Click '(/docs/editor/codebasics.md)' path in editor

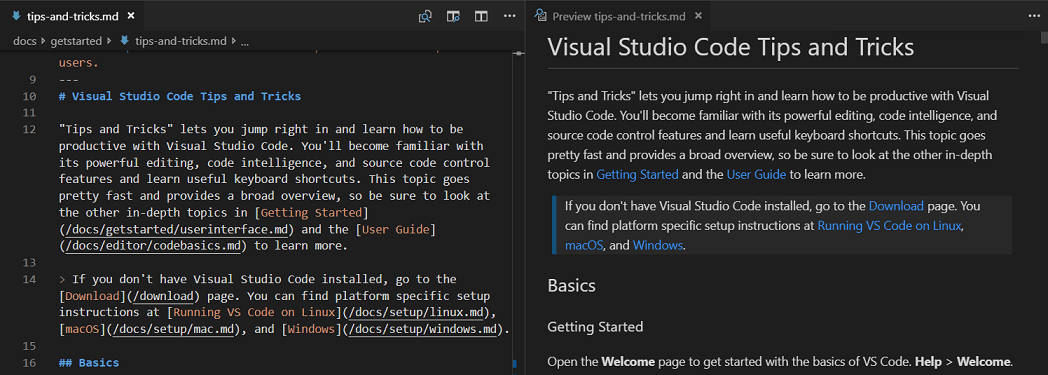[x=153, y=246]
